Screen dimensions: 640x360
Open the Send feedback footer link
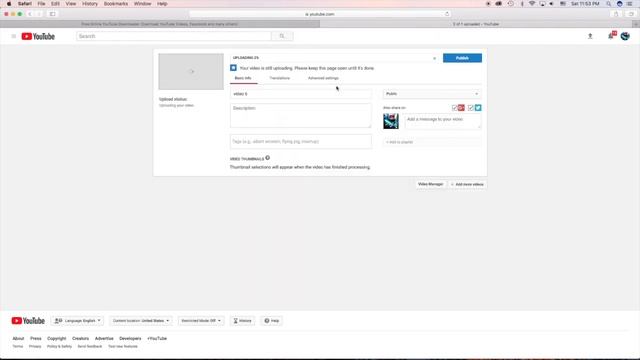(90, 347)
